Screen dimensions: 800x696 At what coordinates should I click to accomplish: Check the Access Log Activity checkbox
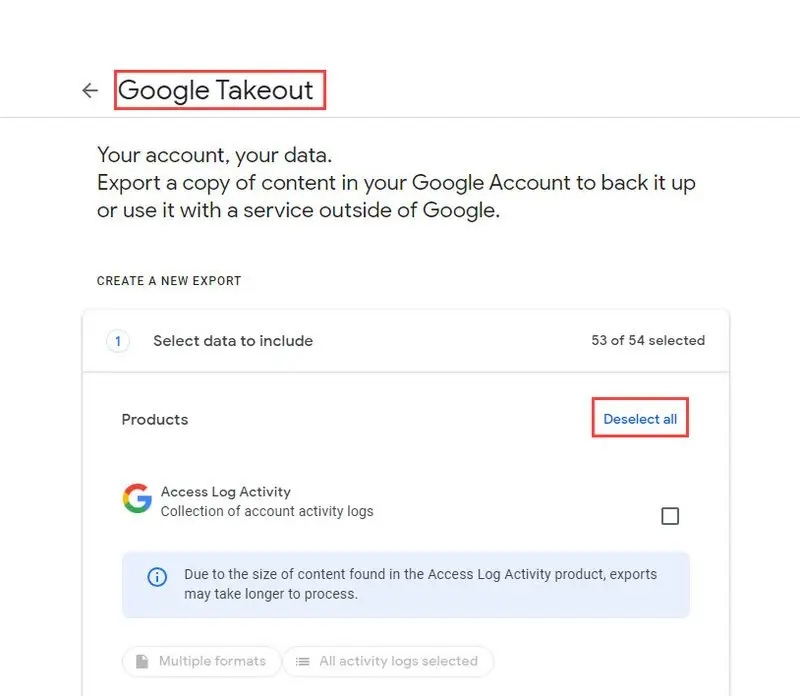pos(670,516)
